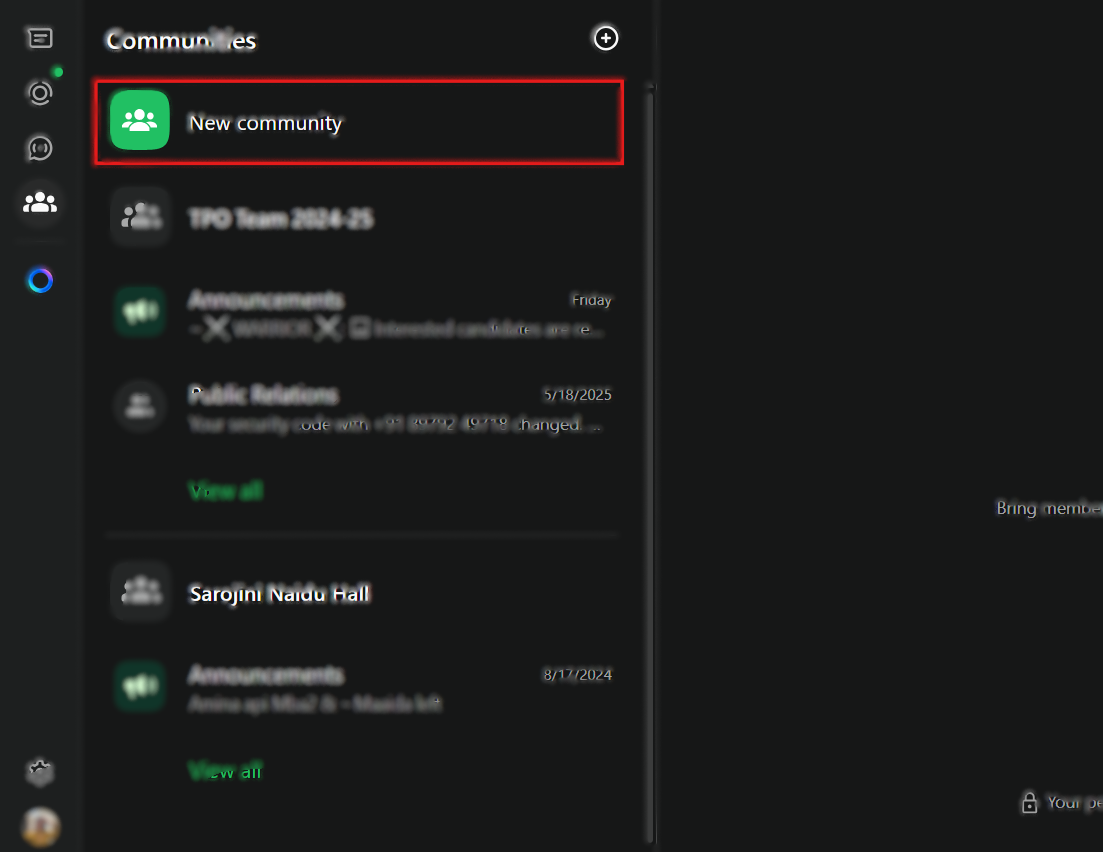Viewport: 1103px width, 852px height.
Task: Select the highlighted New community entry
Action: pyautogui.click(x=357, y=121)
